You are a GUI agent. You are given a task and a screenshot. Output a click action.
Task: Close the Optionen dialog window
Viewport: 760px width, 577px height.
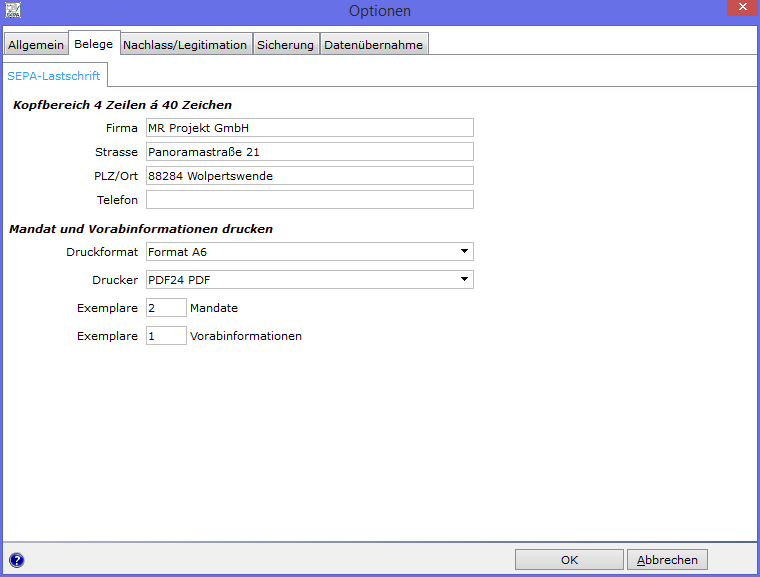pyautogui.click(x=742, y=8)
